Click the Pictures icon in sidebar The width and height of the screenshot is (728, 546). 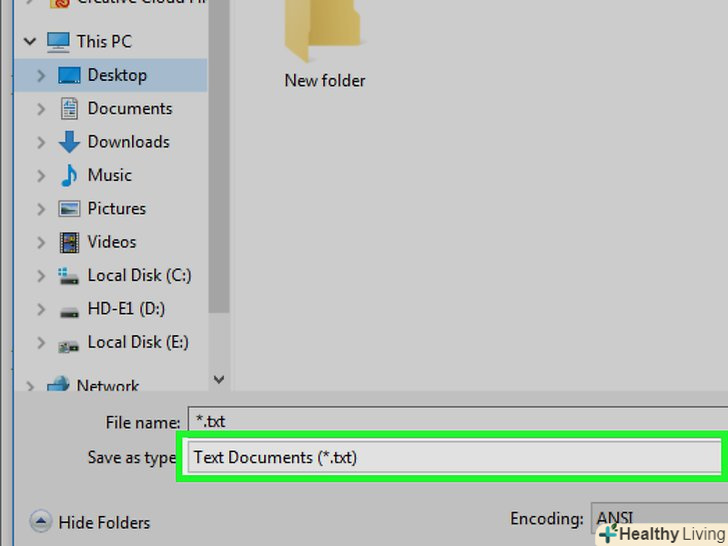[69, 209]
